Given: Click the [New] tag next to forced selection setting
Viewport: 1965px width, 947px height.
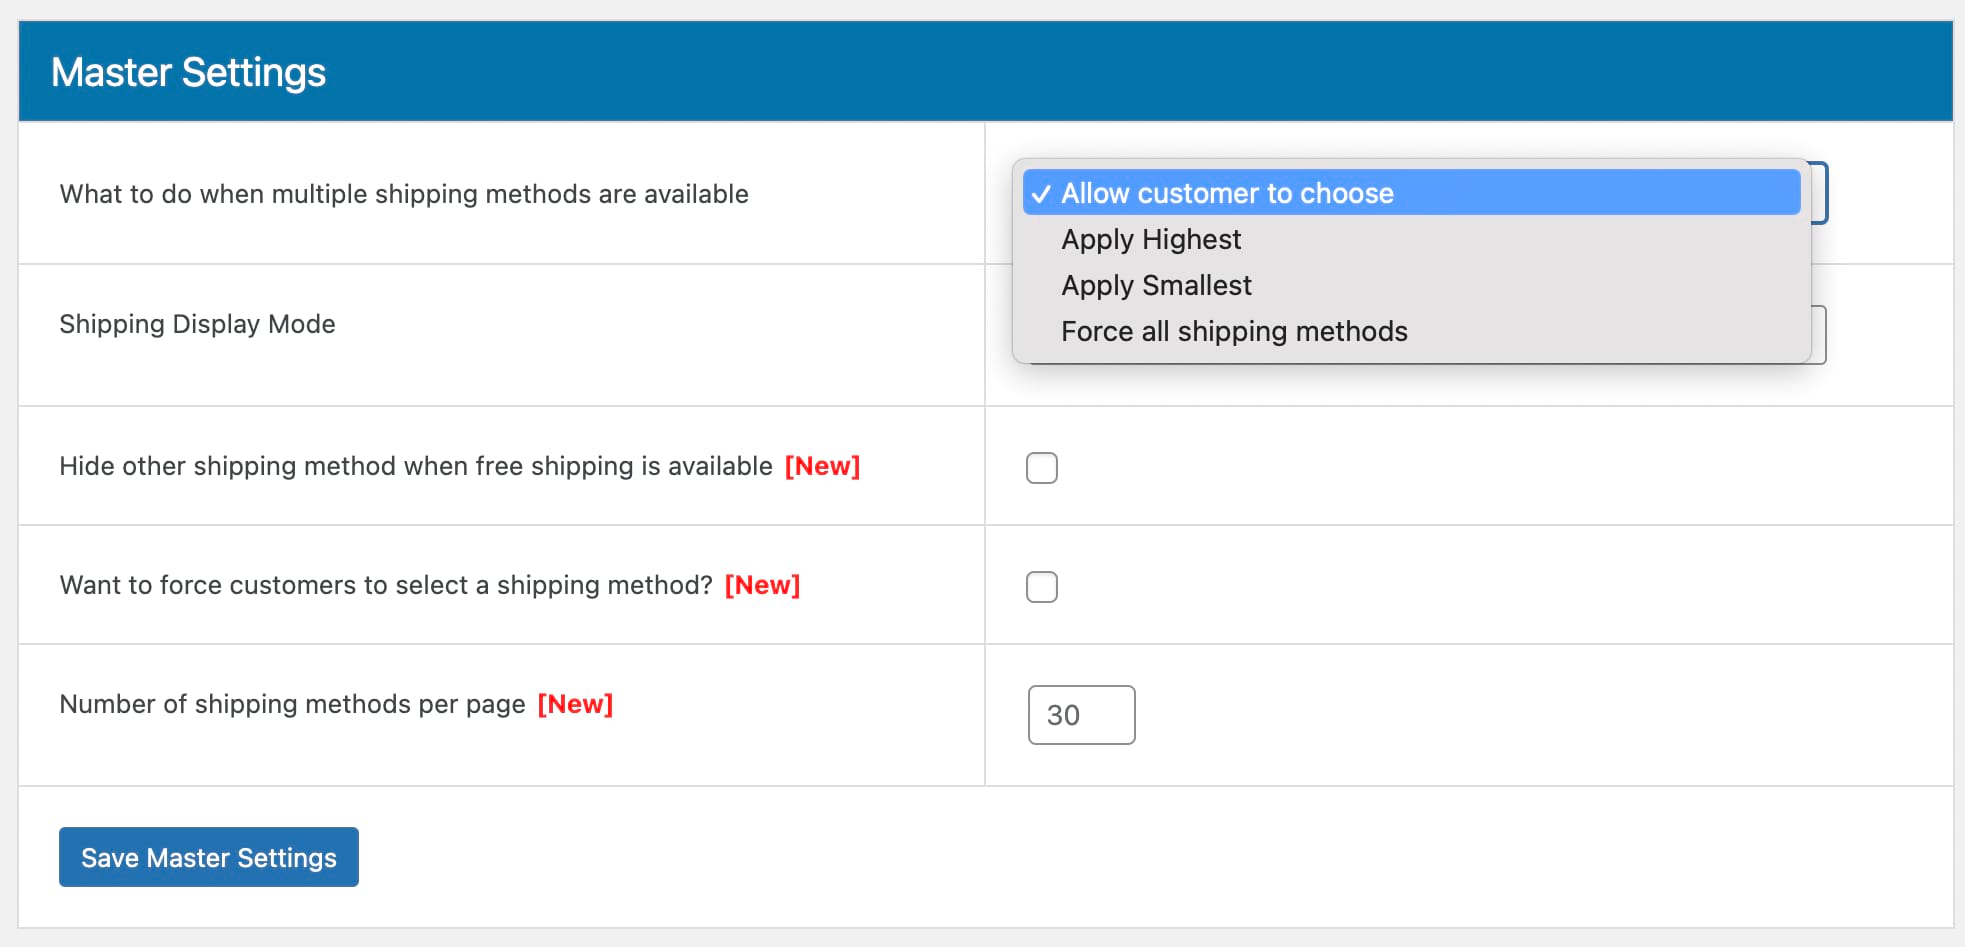Looking at the screenshot, I should (762, 585).
